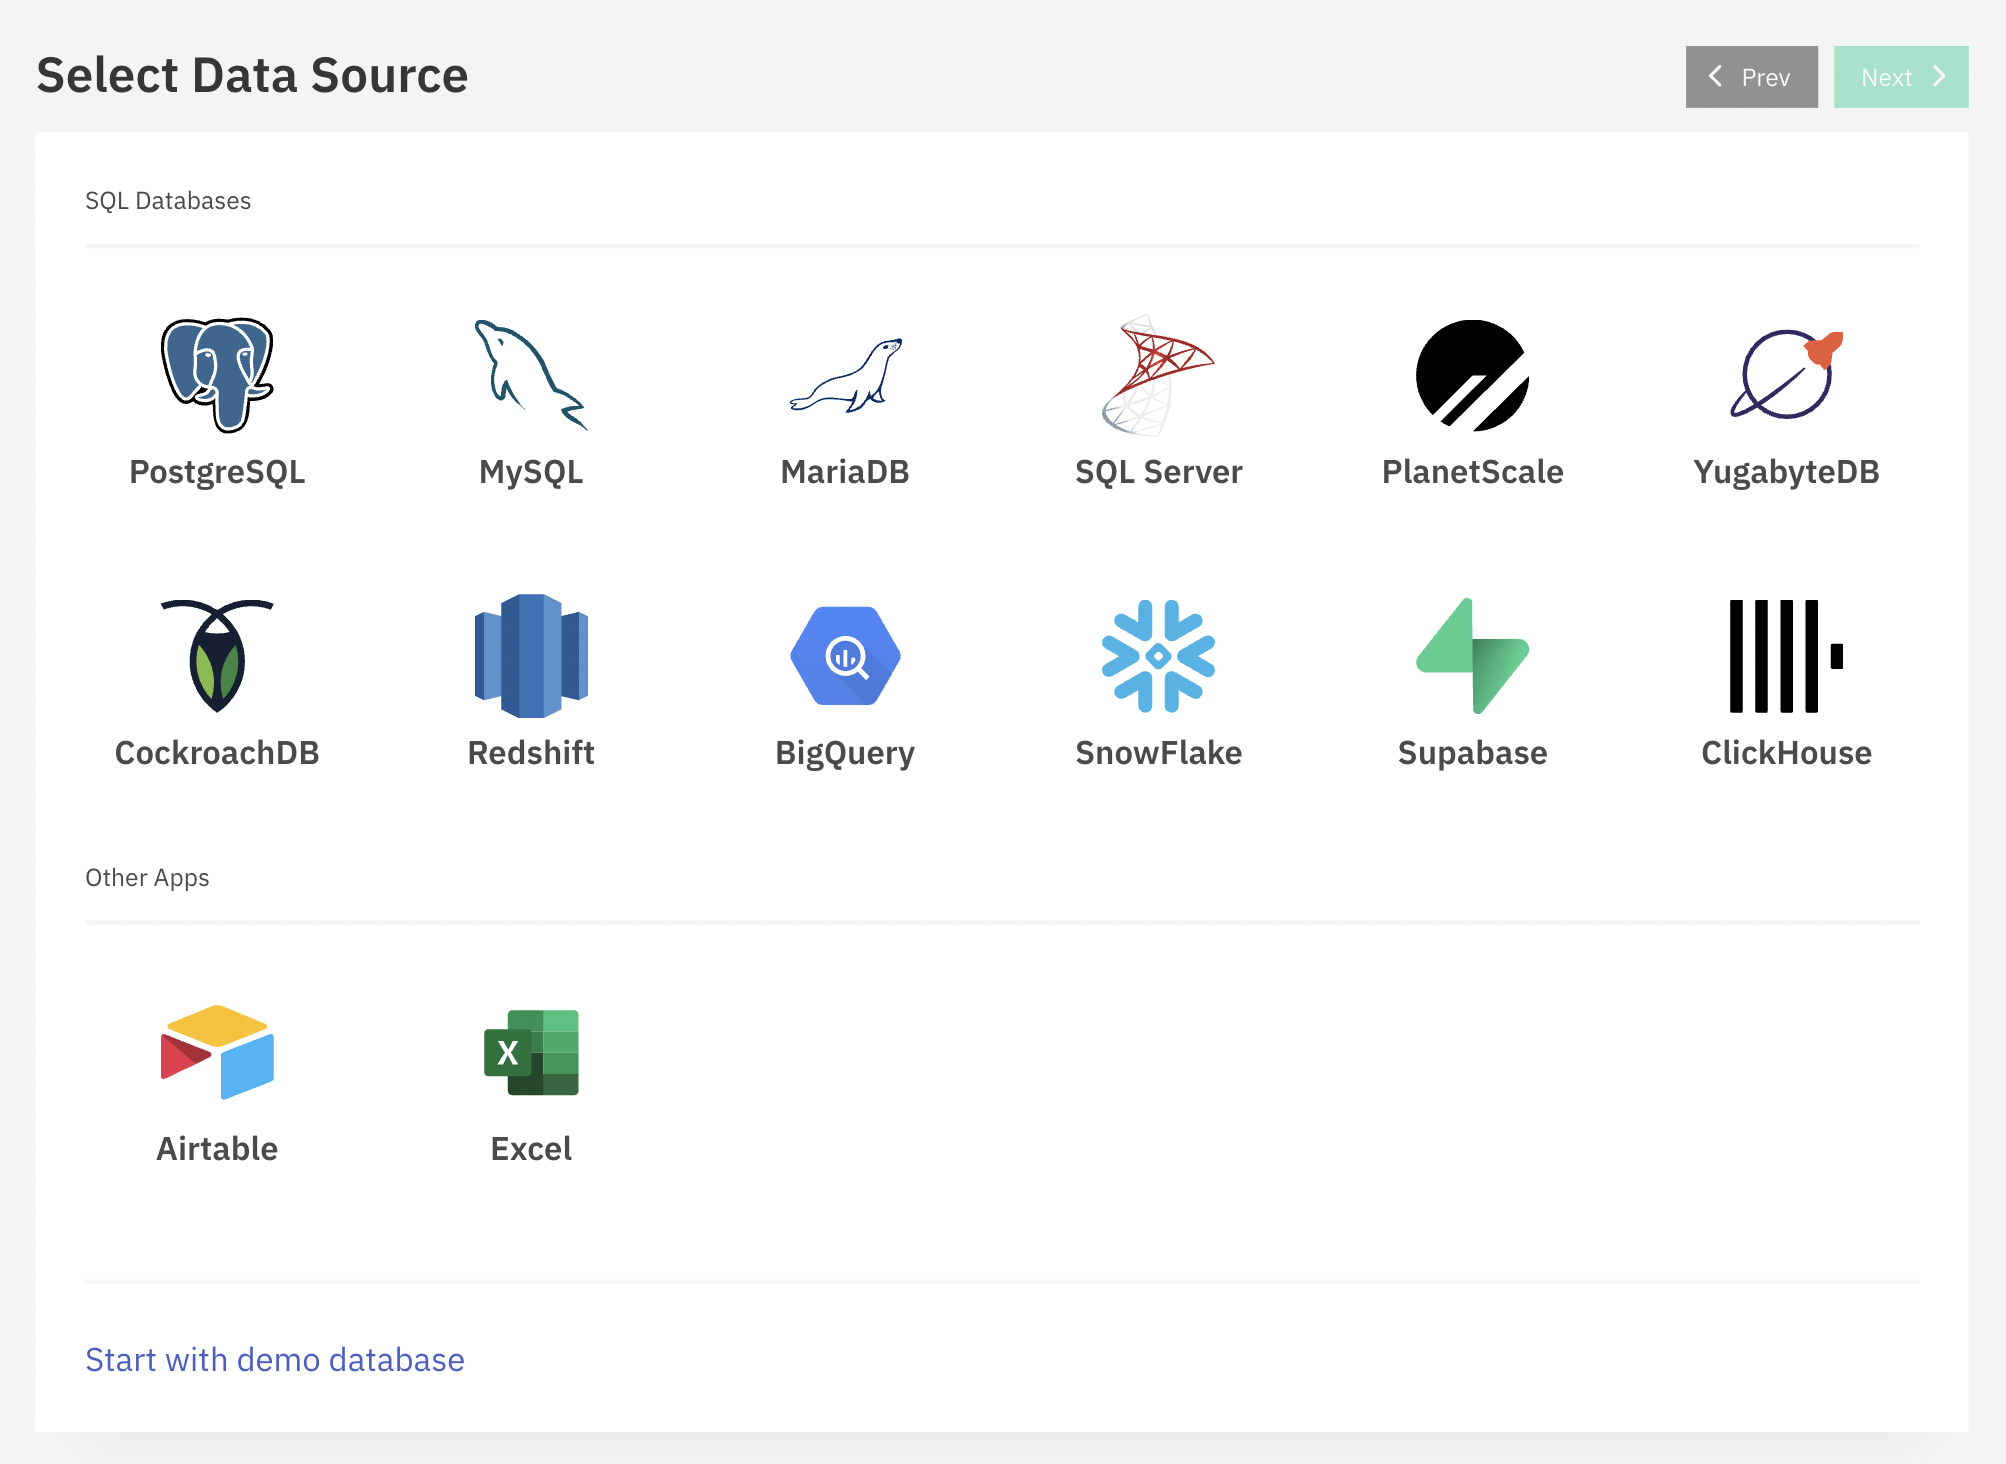The image size is (2006, 1464).
Task: Click the CockroachDB label text
Action: click(217, 753)
